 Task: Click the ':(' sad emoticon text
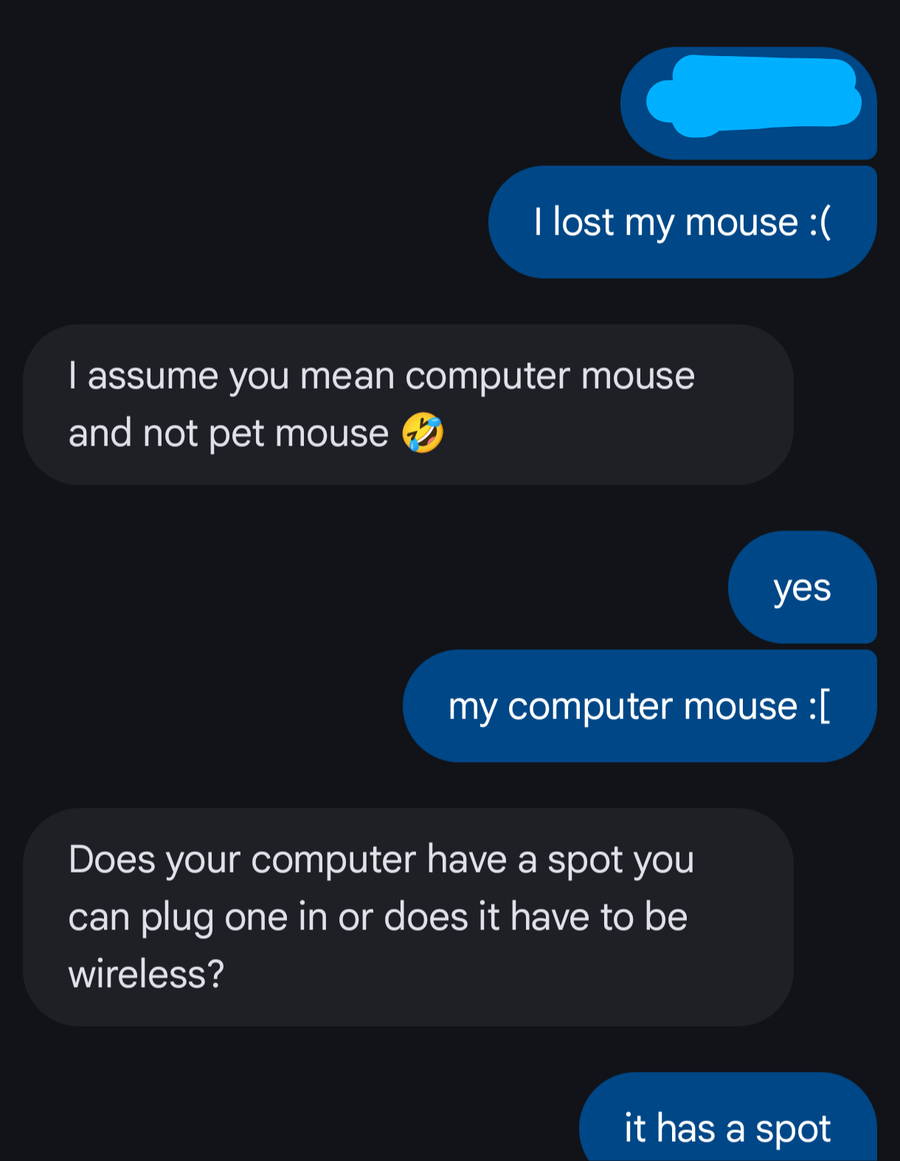tap(820, 222)
